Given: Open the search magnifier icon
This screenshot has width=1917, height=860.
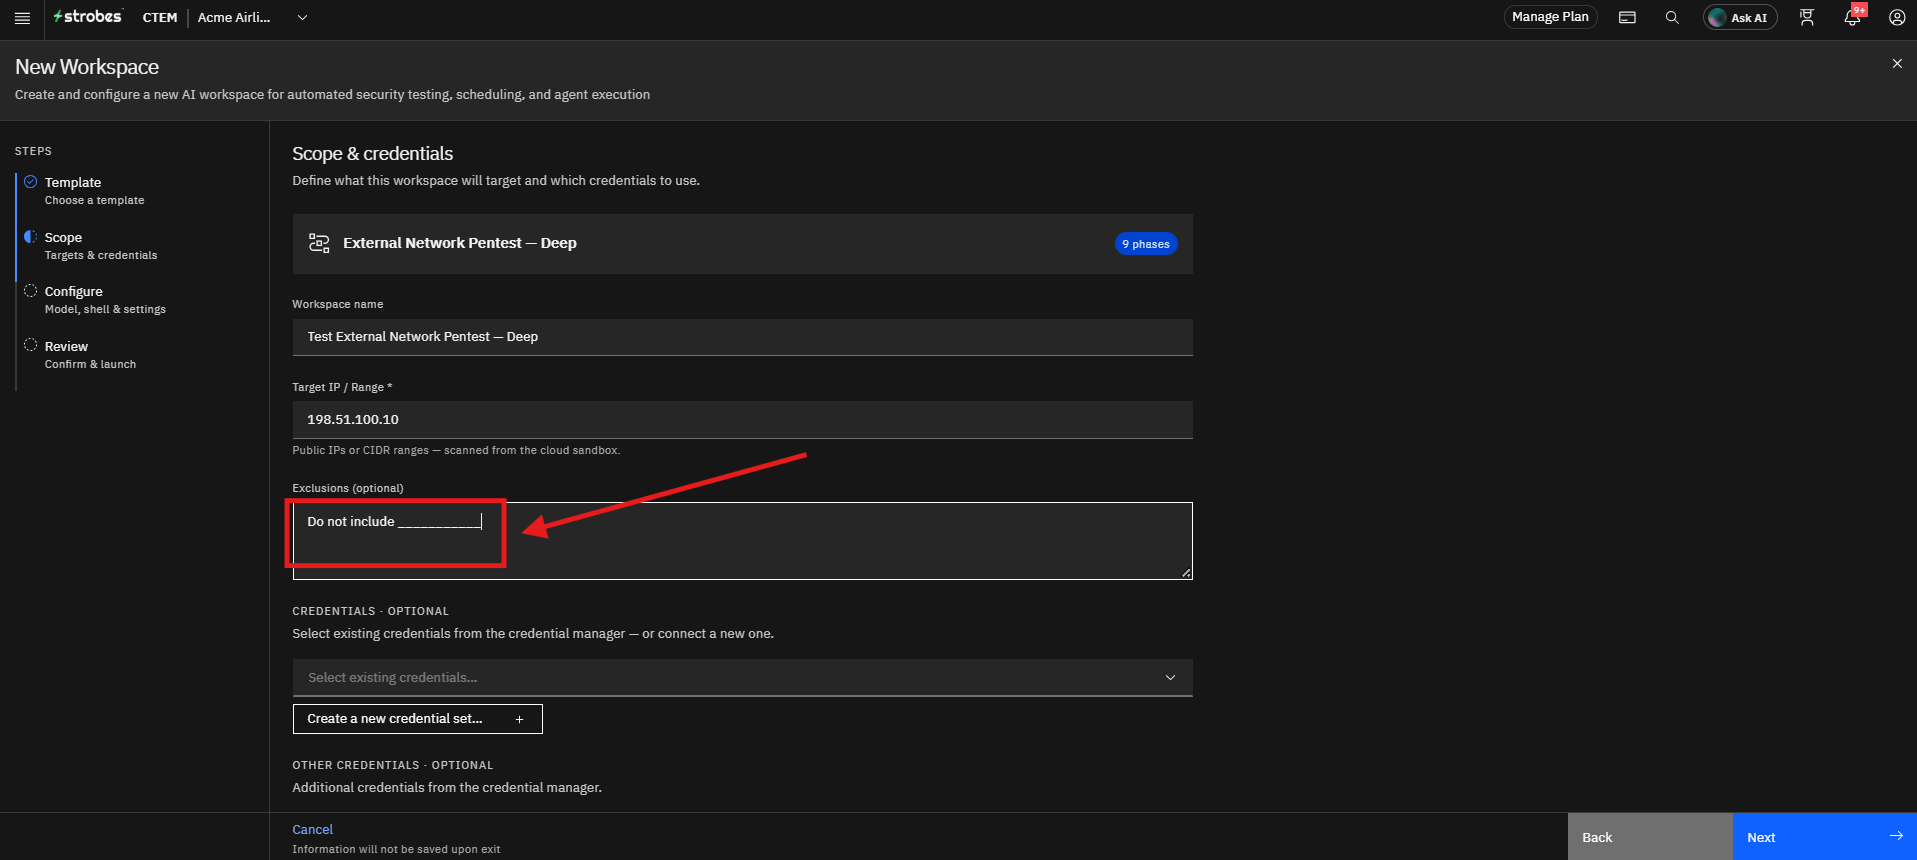Looking at the screenshot, I should [x=1672, y=18].
